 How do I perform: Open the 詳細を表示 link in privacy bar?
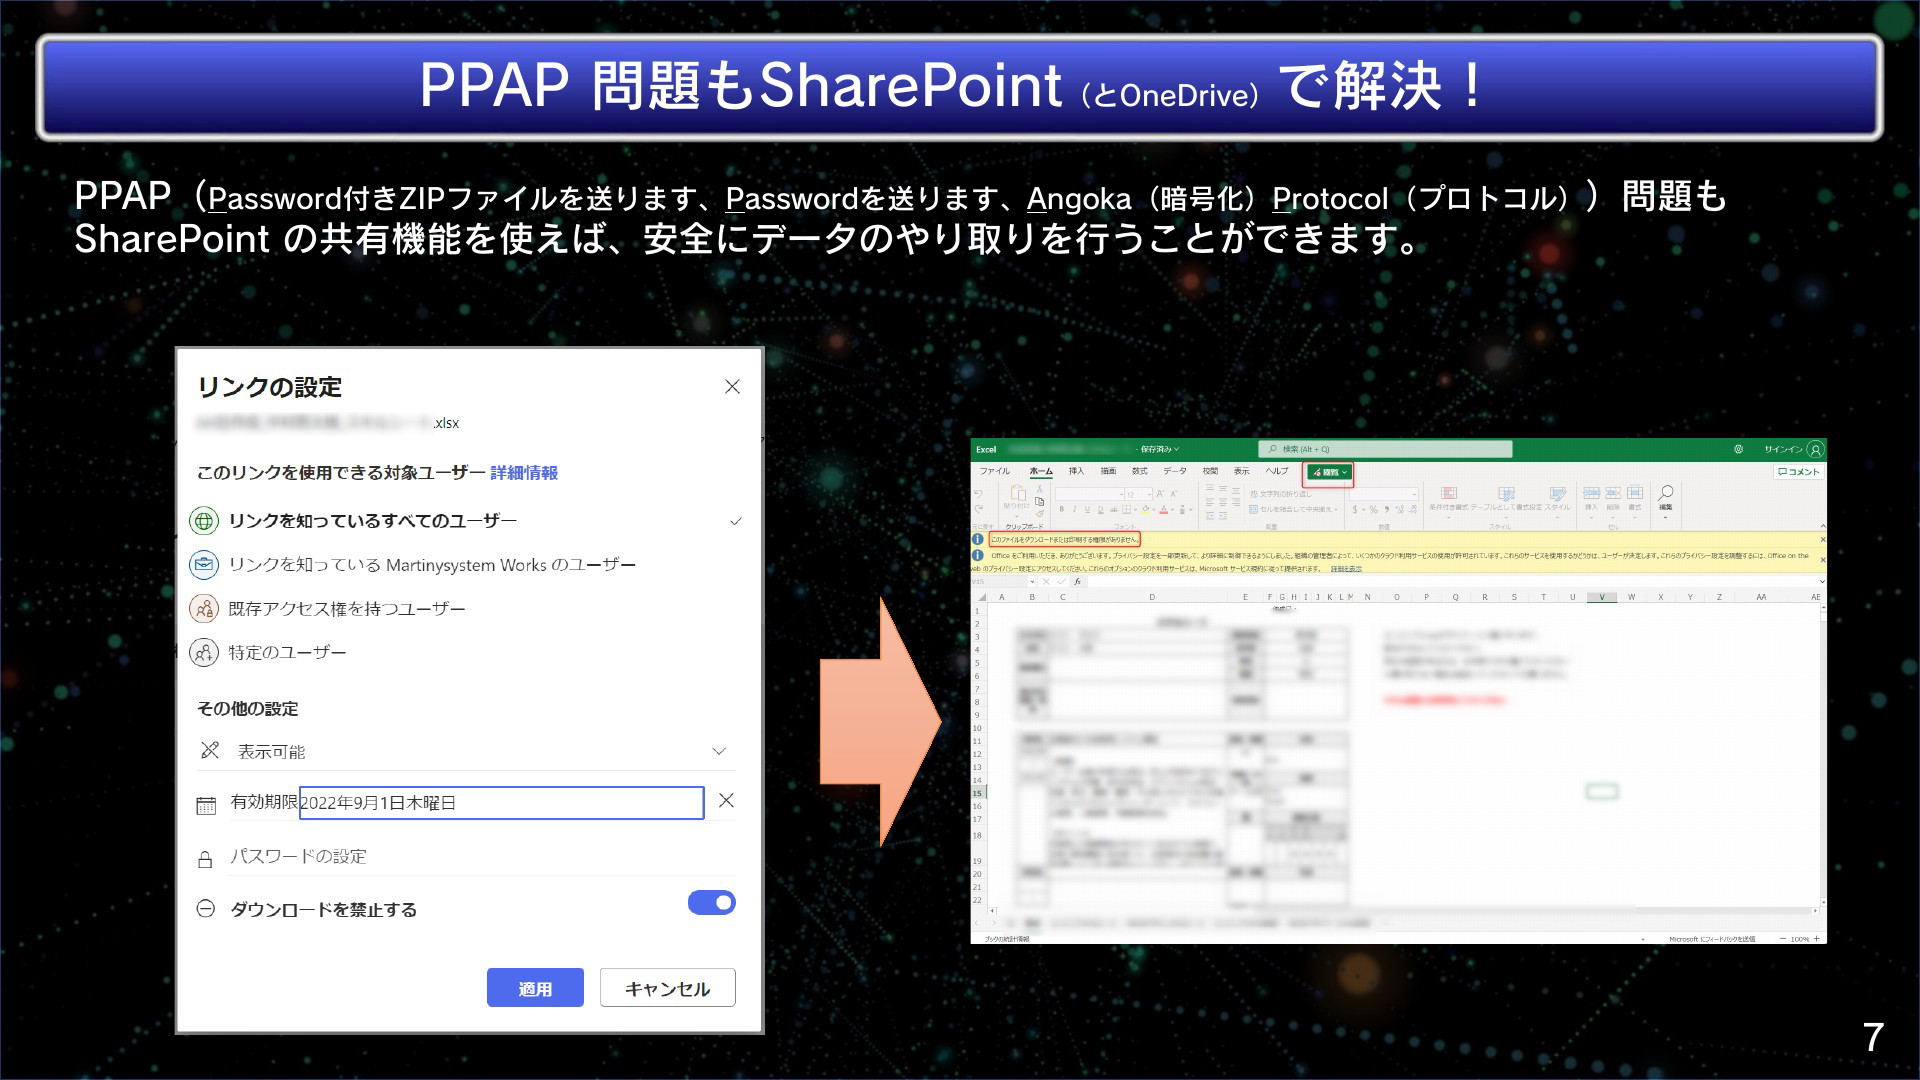pyautogui.click(x=1346, y=568)
